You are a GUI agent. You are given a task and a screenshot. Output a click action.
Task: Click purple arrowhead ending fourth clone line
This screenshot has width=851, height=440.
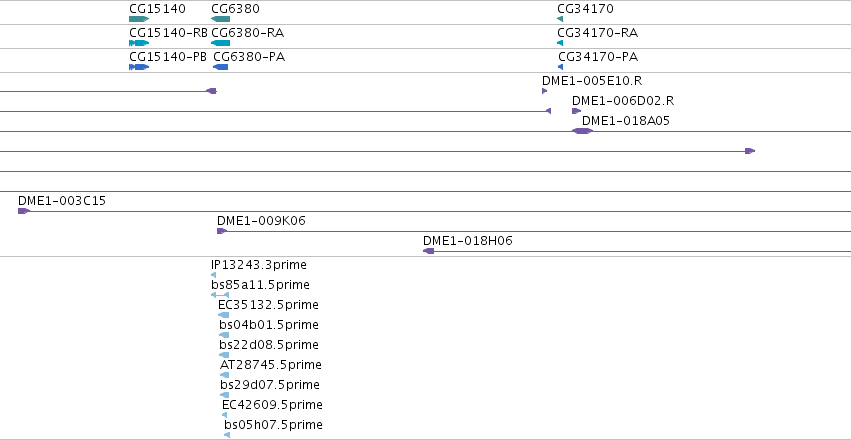click(750, 151)
